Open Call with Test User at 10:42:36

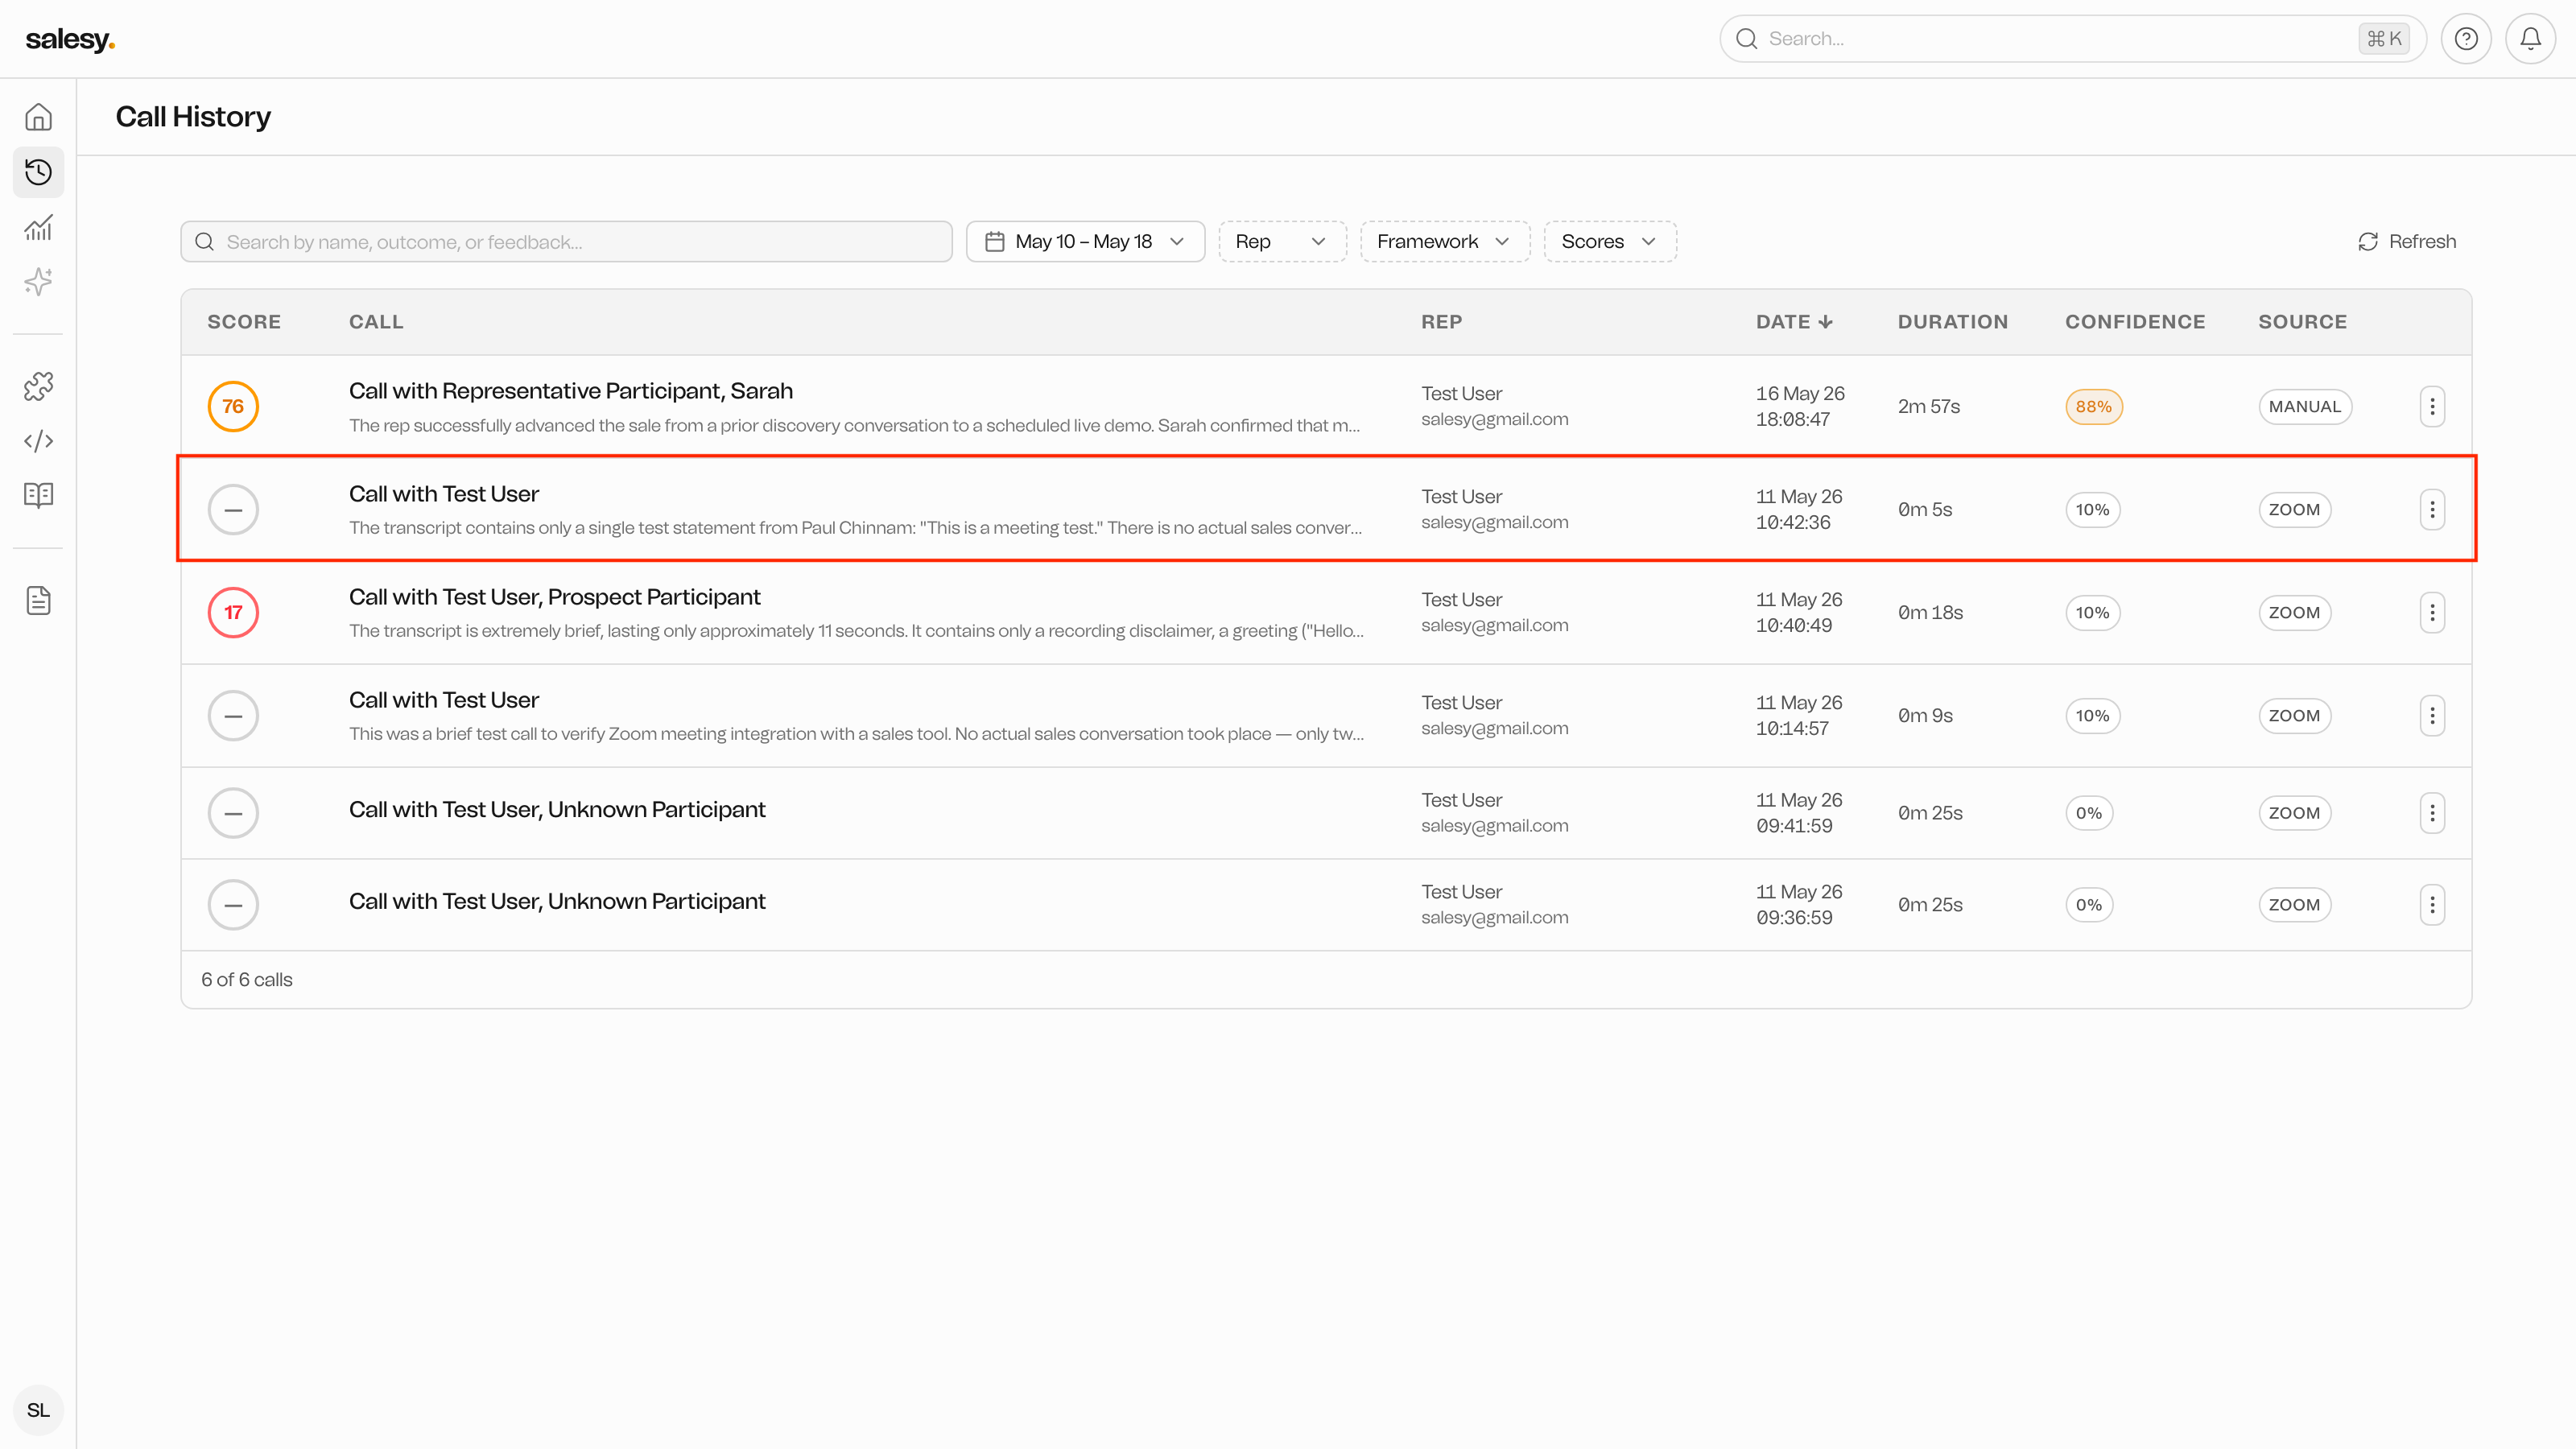tap(443, 494)
